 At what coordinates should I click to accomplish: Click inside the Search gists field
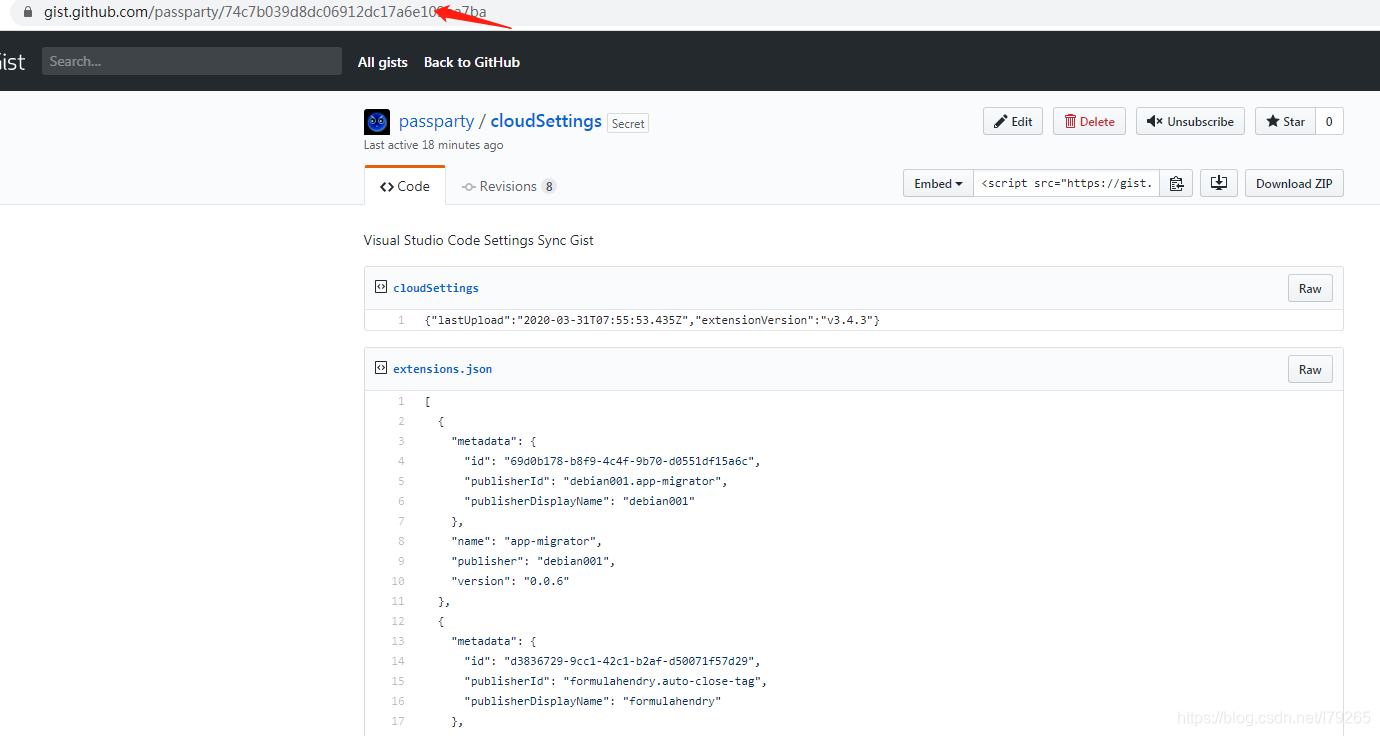192,61
